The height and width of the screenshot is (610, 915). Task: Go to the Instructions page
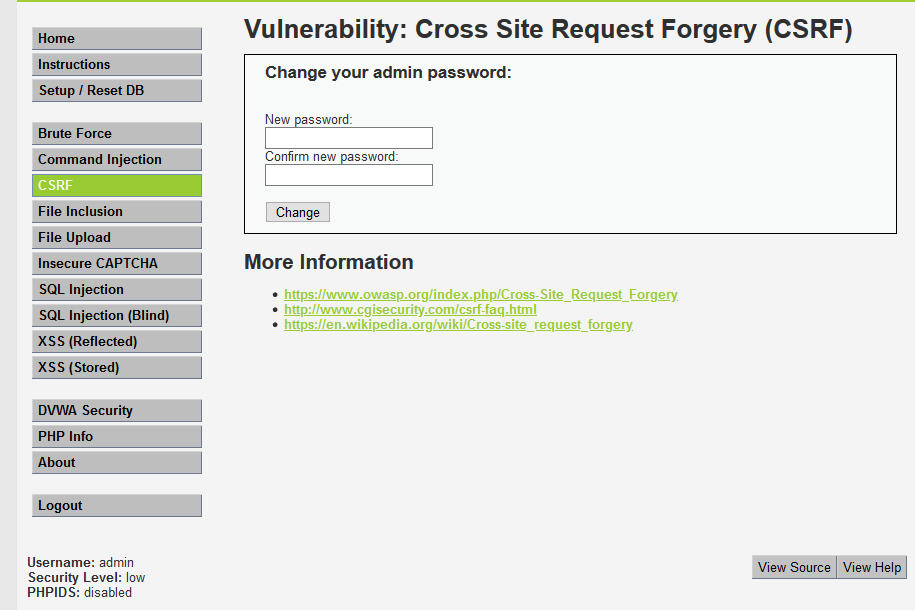point(116,65)
